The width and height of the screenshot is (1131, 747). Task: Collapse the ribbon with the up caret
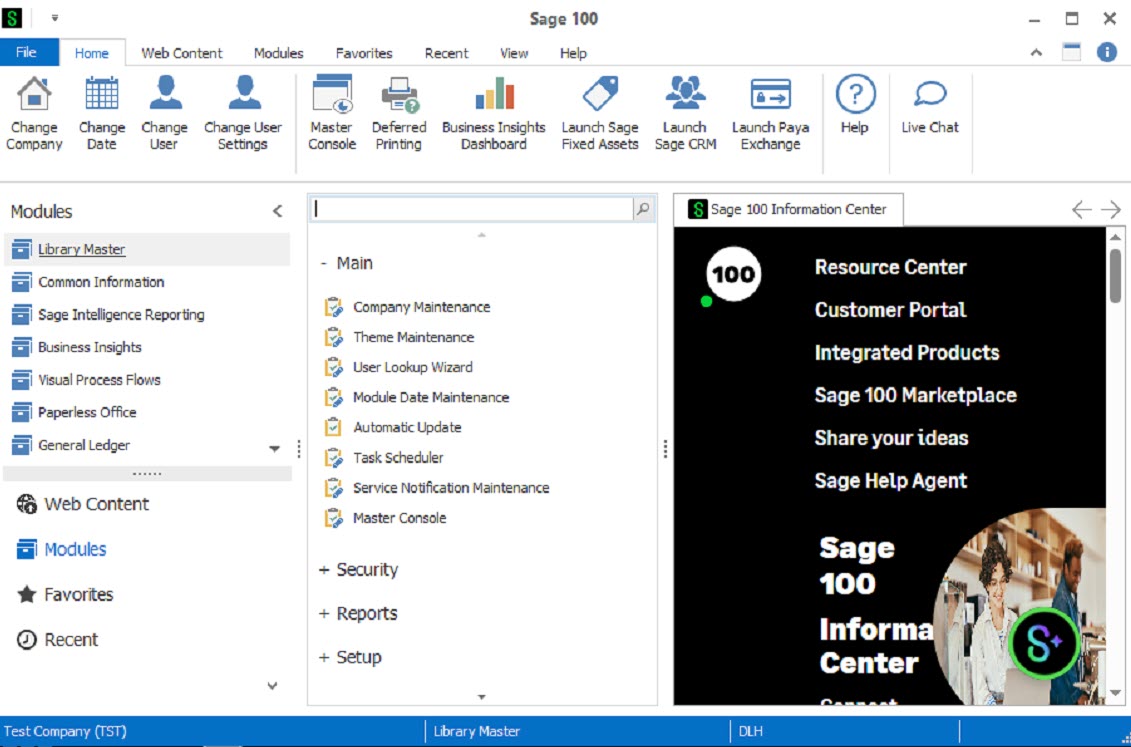tap(1037, 52)
